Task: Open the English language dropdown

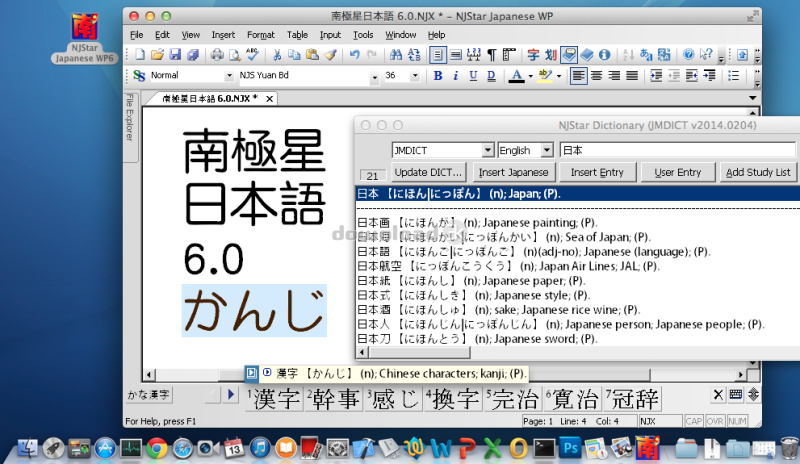Action: coord(547,150)
